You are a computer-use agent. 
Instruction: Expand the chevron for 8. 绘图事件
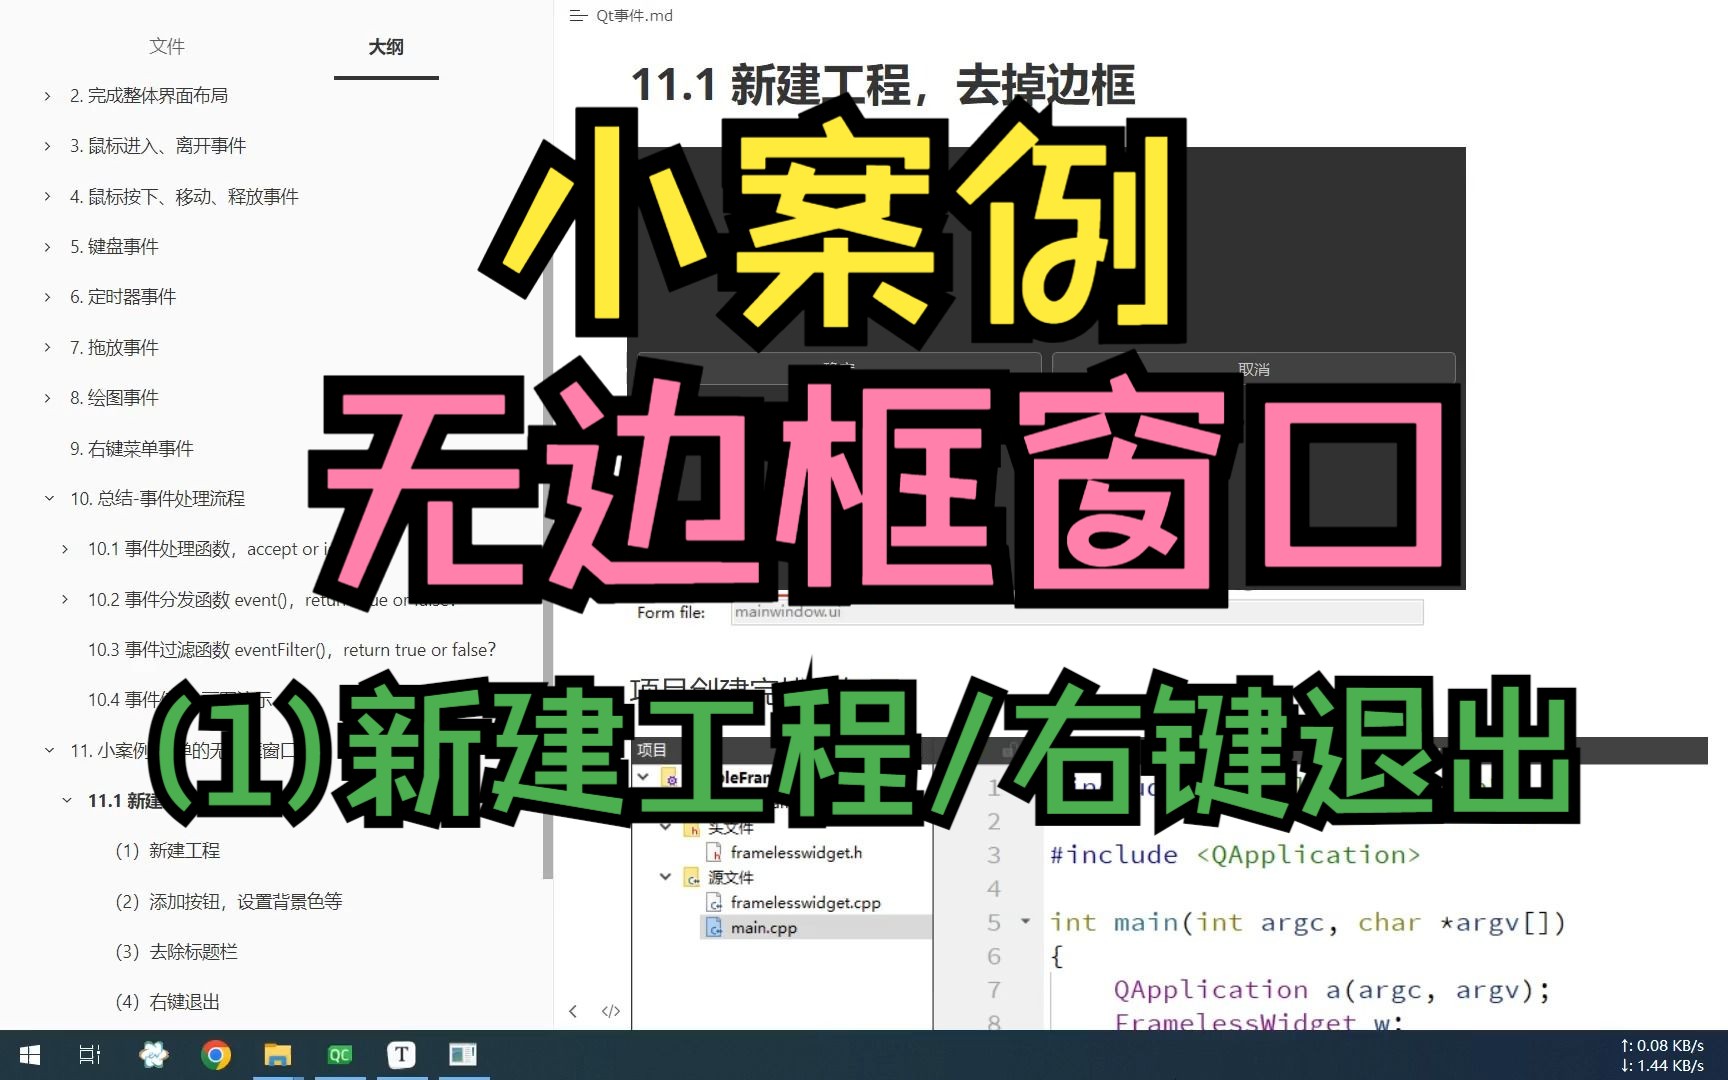47,398
